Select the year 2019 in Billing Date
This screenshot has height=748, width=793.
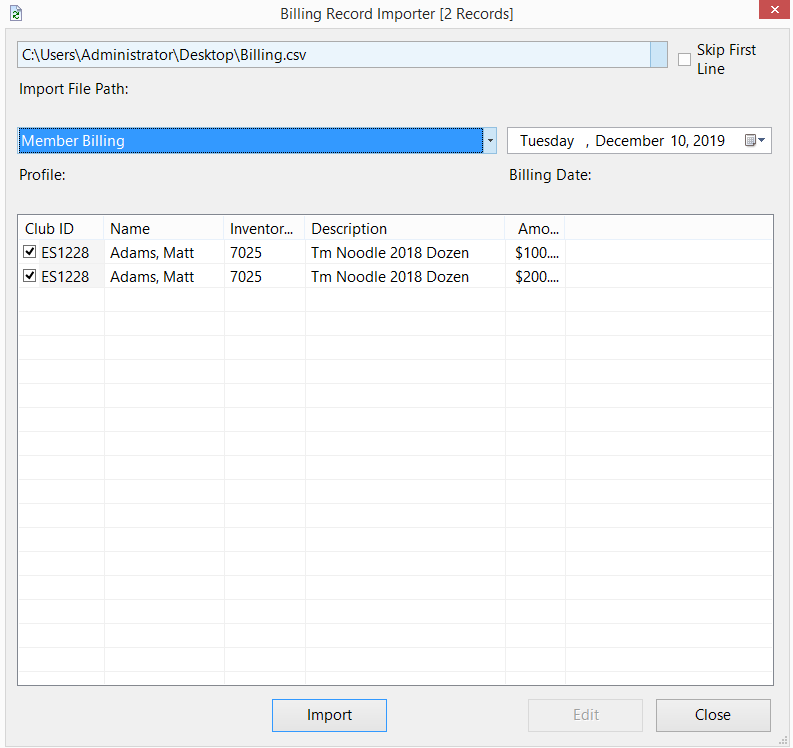[708, 141]
